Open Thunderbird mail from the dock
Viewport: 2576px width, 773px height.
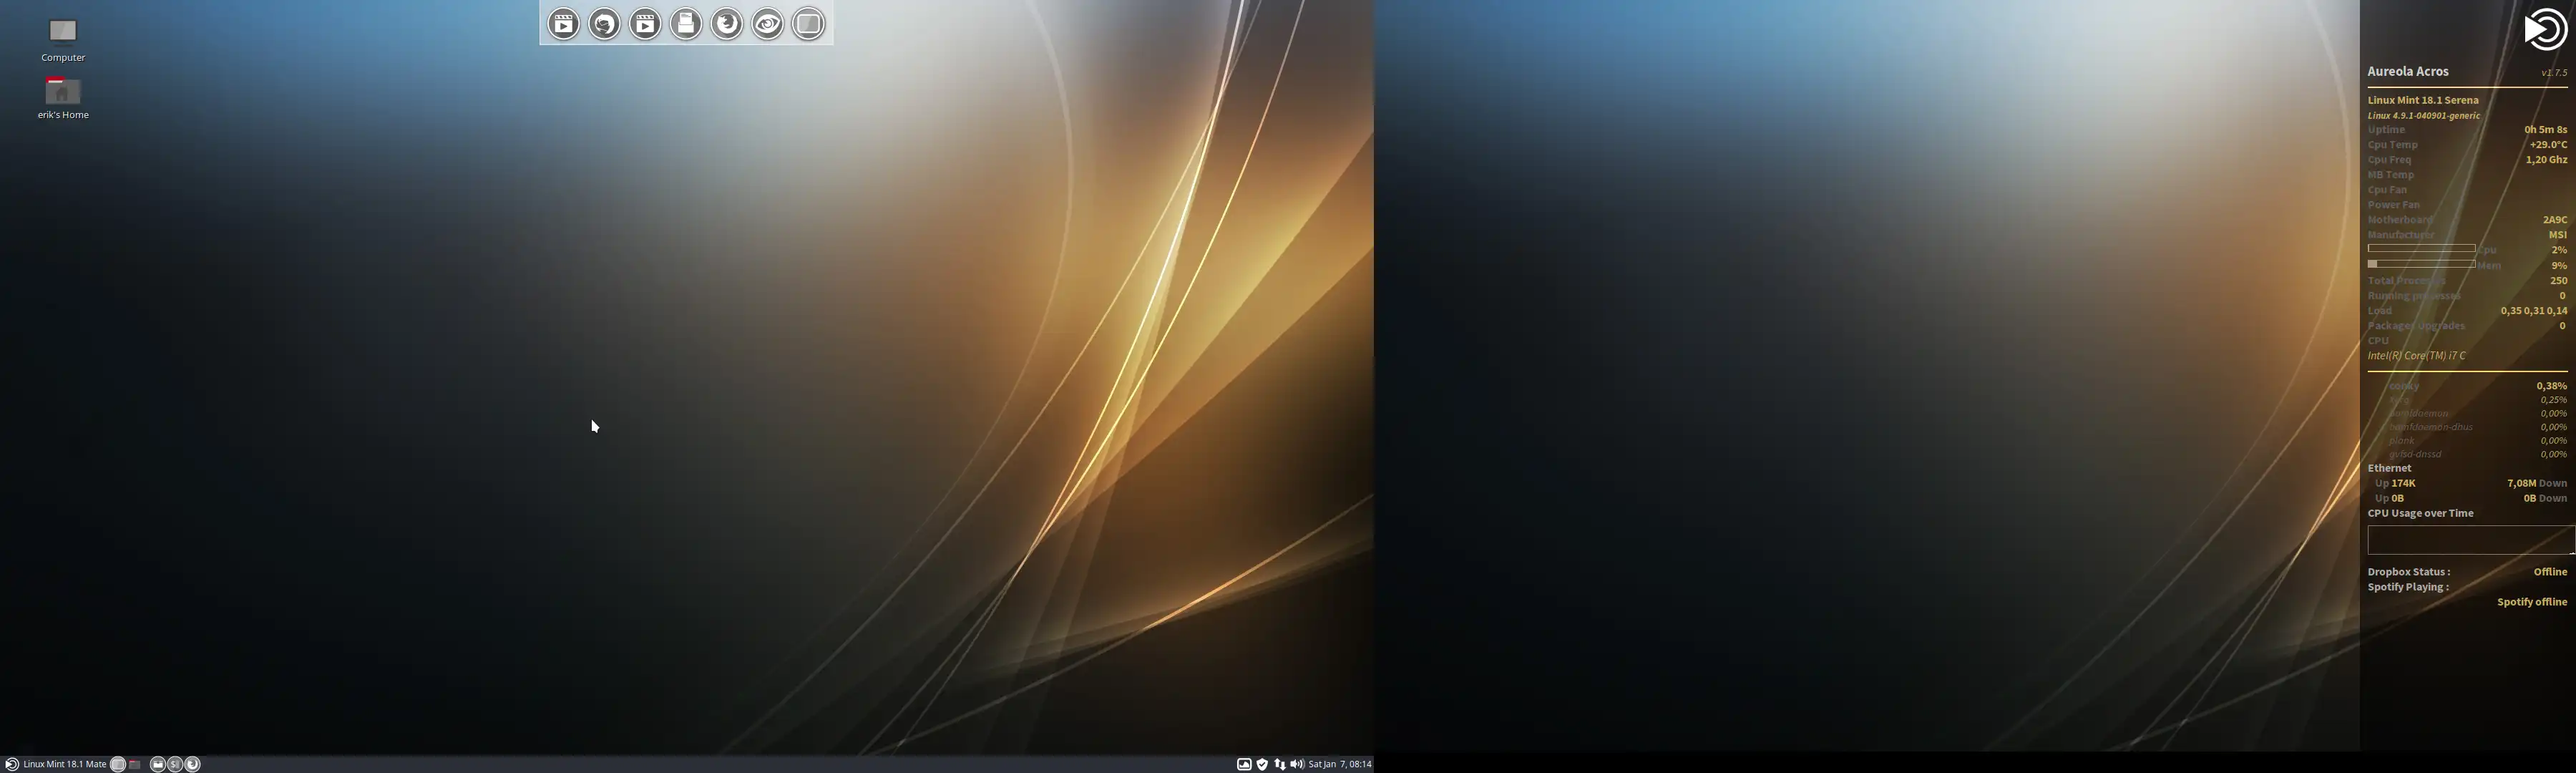click(605, 24)
